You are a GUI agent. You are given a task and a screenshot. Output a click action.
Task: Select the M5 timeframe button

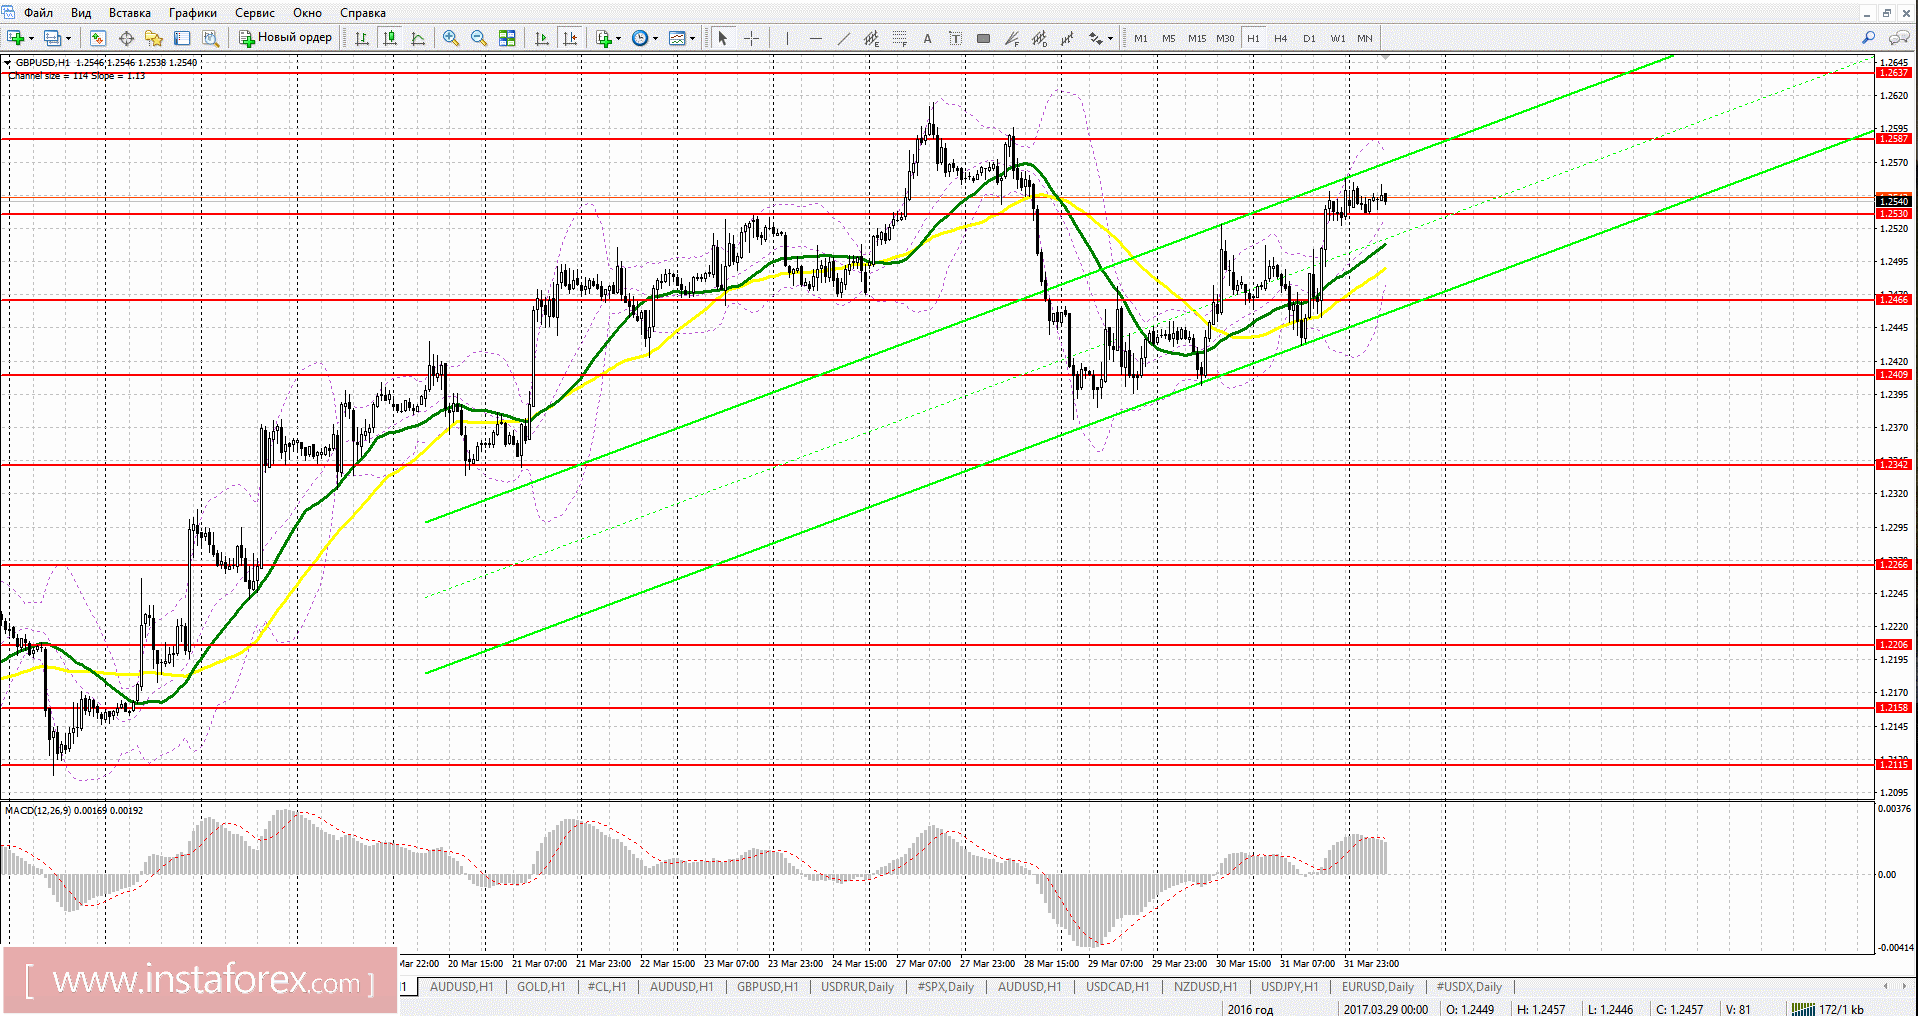click(1169, 38)
